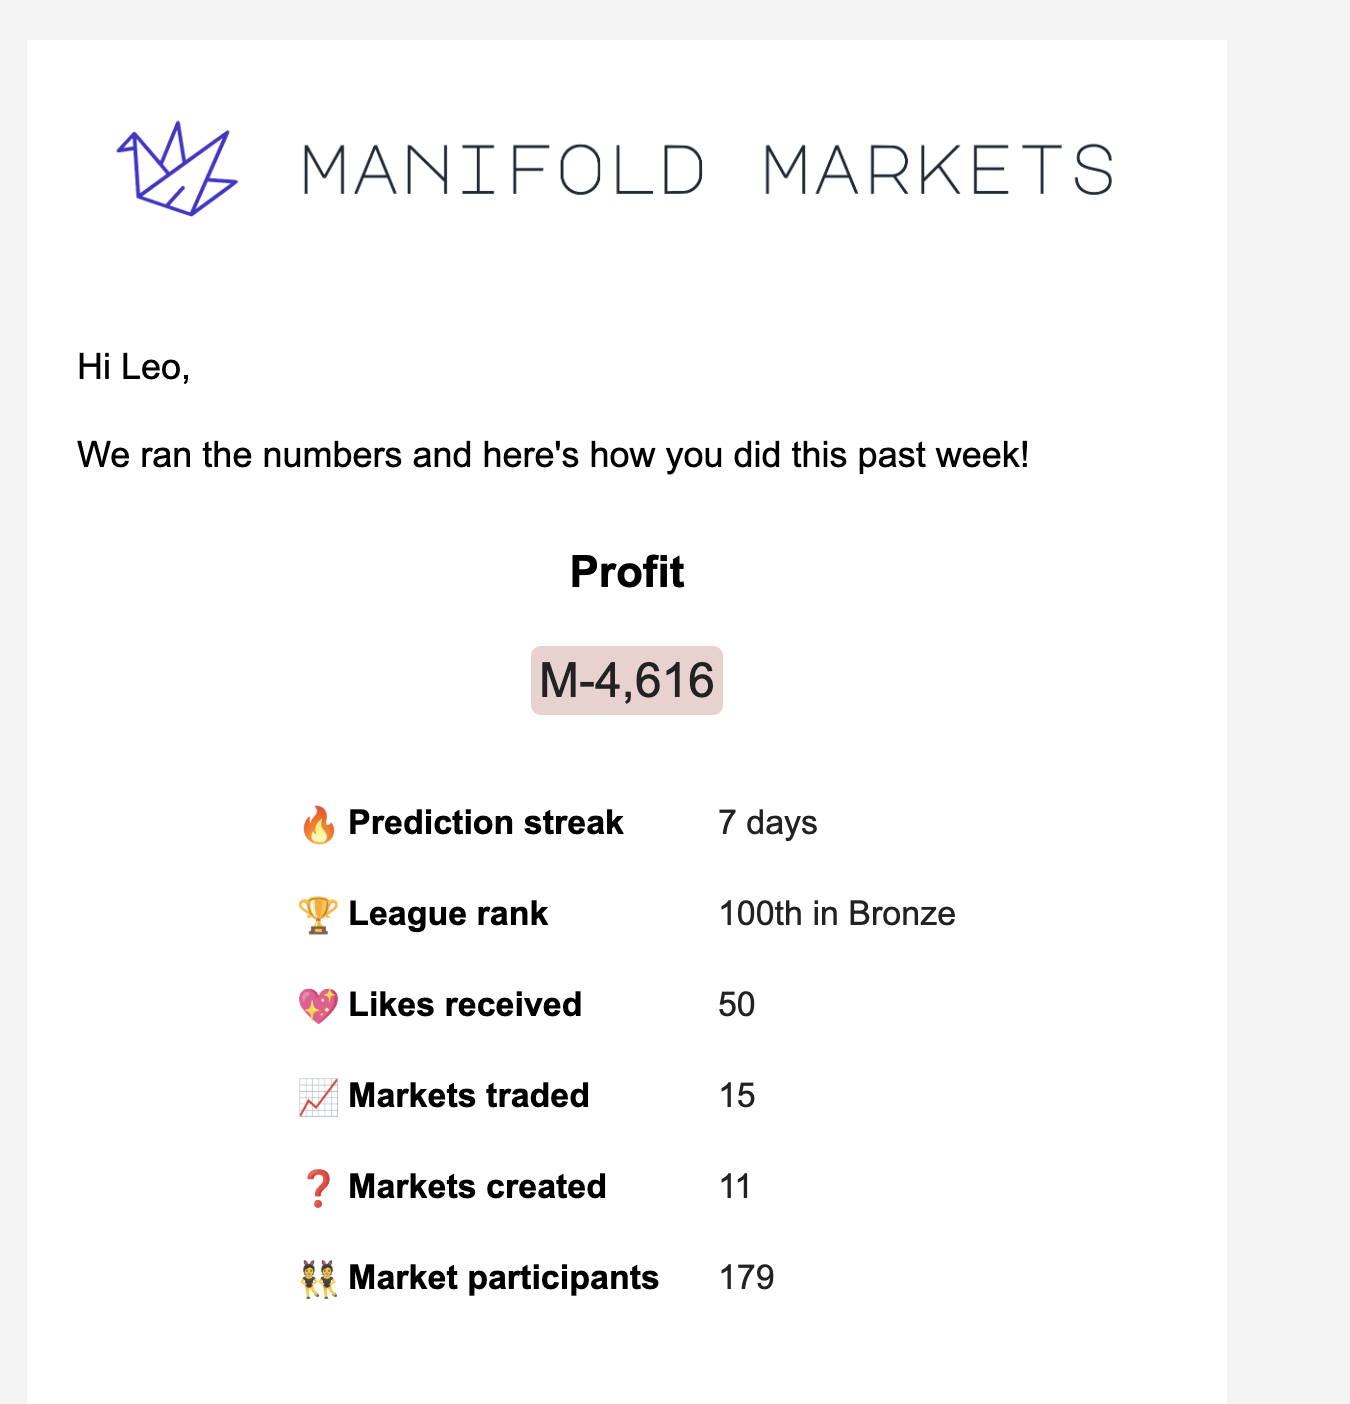Image resolution: width=1350 pixels, height=1404 pixels.
Task: Click the Markets created label
Action: tap(477, 1187)
